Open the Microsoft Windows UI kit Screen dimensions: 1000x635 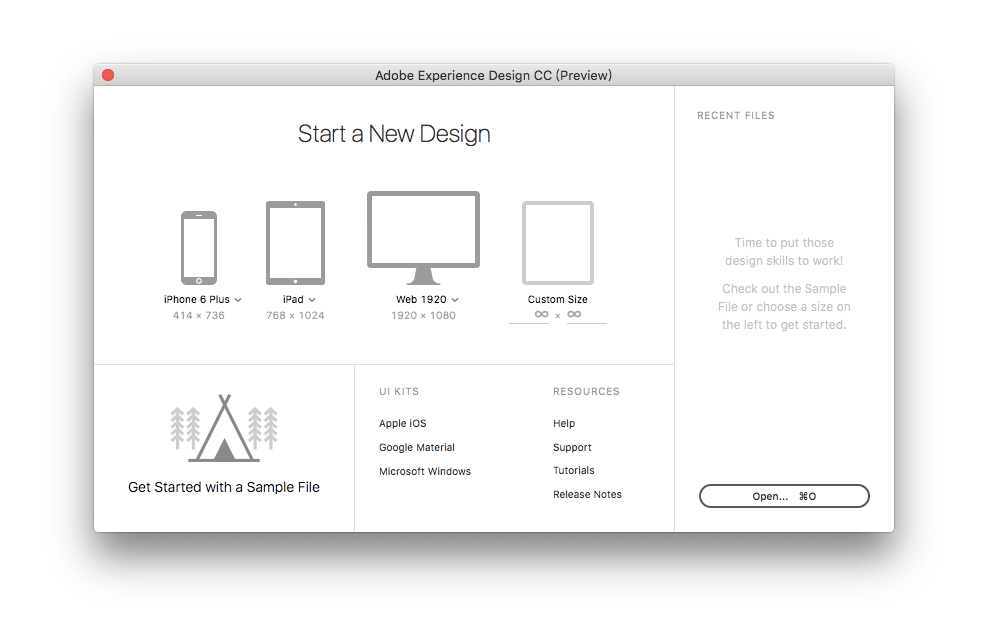[425, 471]
